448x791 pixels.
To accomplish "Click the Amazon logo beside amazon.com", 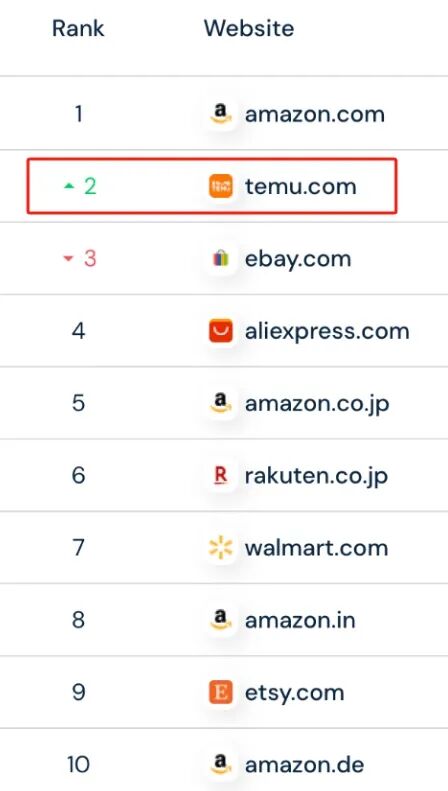I will [x=221, y=115].
